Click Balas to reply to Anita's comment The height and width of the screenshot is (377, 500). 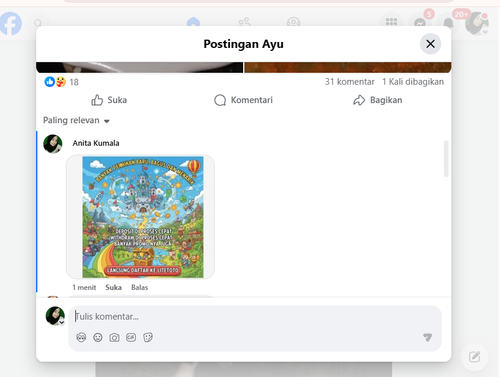[139, 287]
